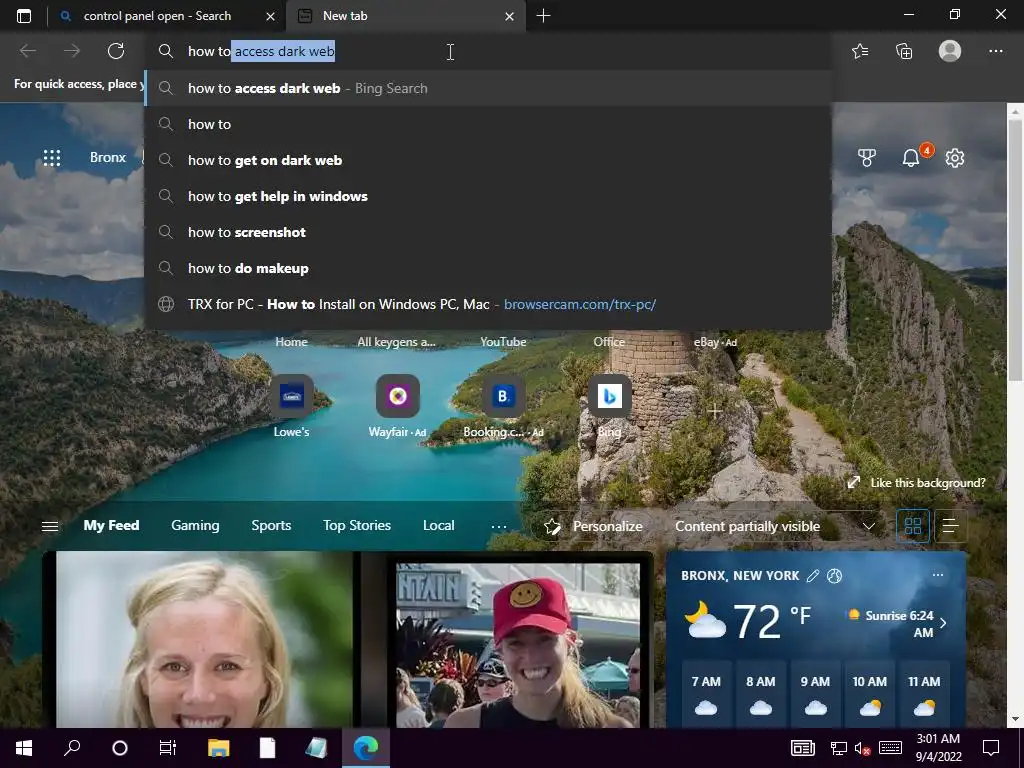Open red cap woman news story thumbnail

[518, 645]
